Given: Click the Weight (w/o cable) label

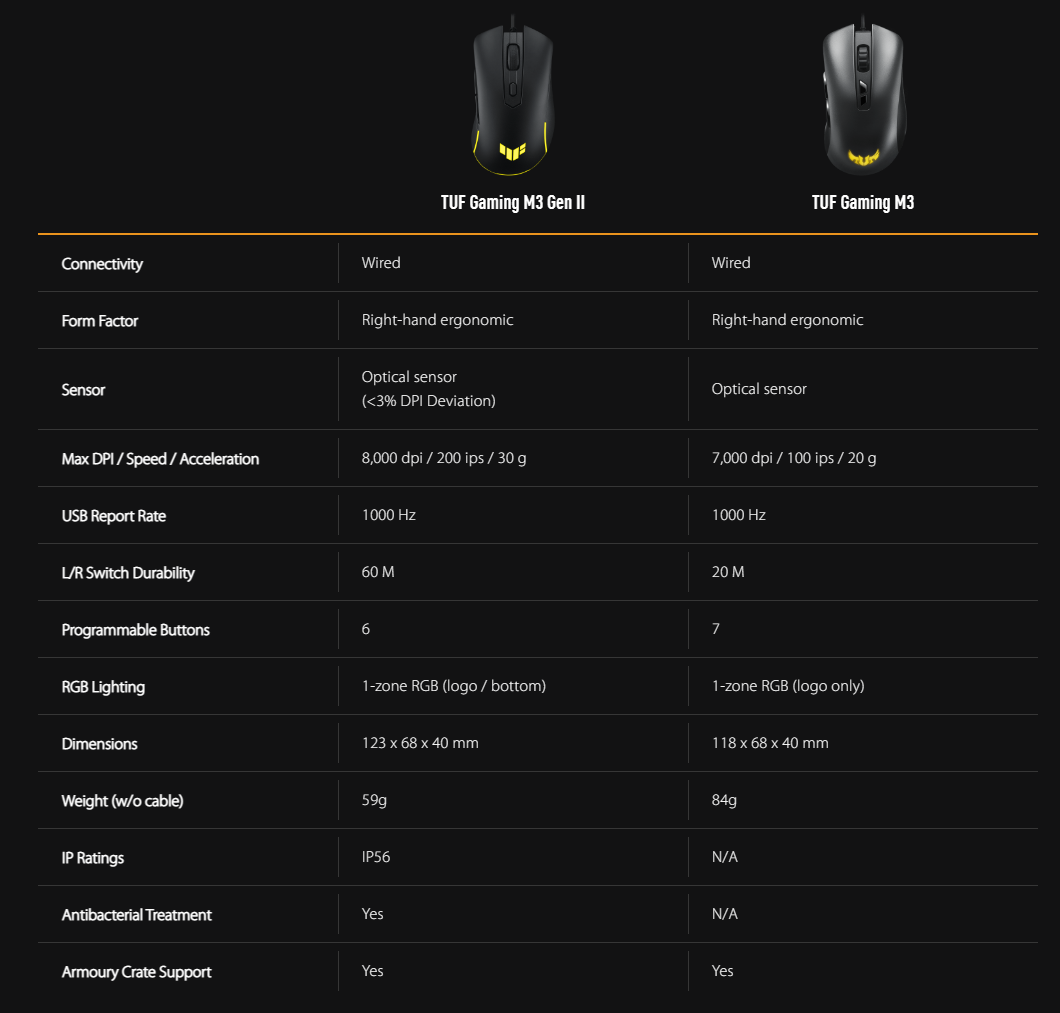Looking at the screenshot, I should pyautogui.click(x=123, y=801).
